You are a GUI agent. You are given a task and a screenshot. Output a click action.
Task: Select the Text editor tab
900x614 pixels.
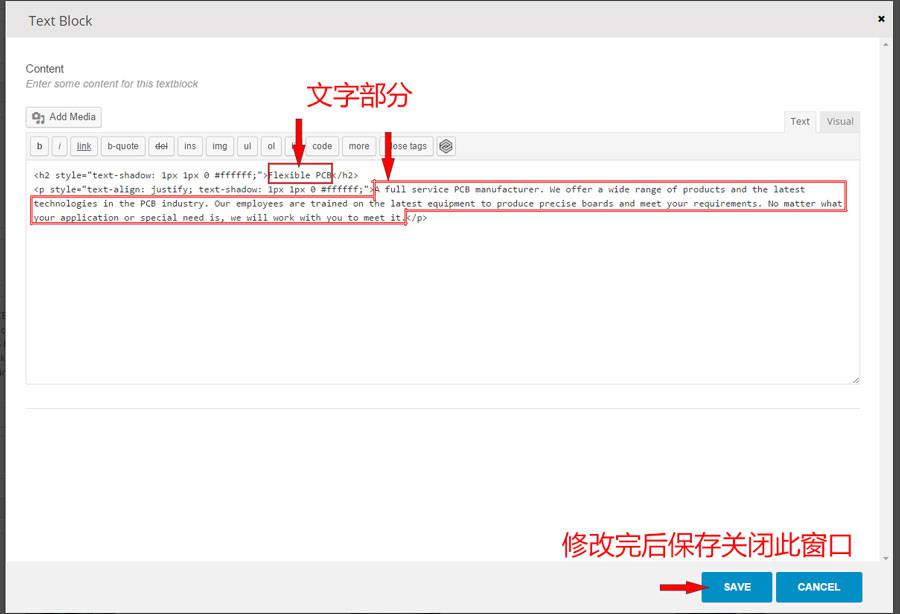(x=800, y=121)
